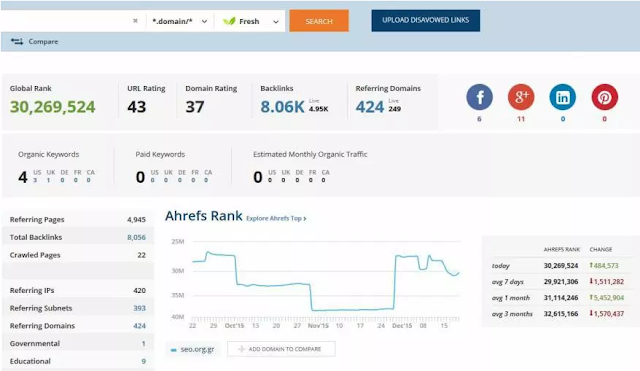Open the *.domain/* mode dropdown
The width and height of the screenshot is (640, 371).
179,21
